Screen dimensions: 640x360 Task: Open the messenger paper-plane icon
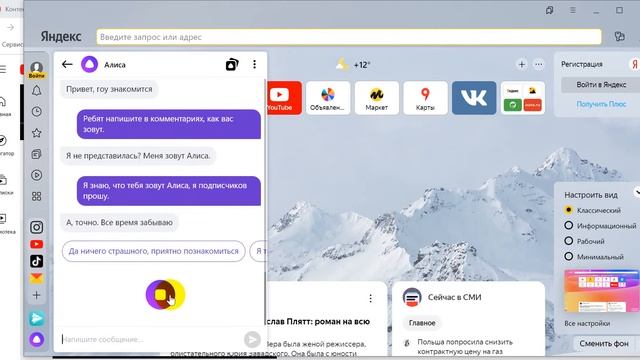(x=36, y=318)
